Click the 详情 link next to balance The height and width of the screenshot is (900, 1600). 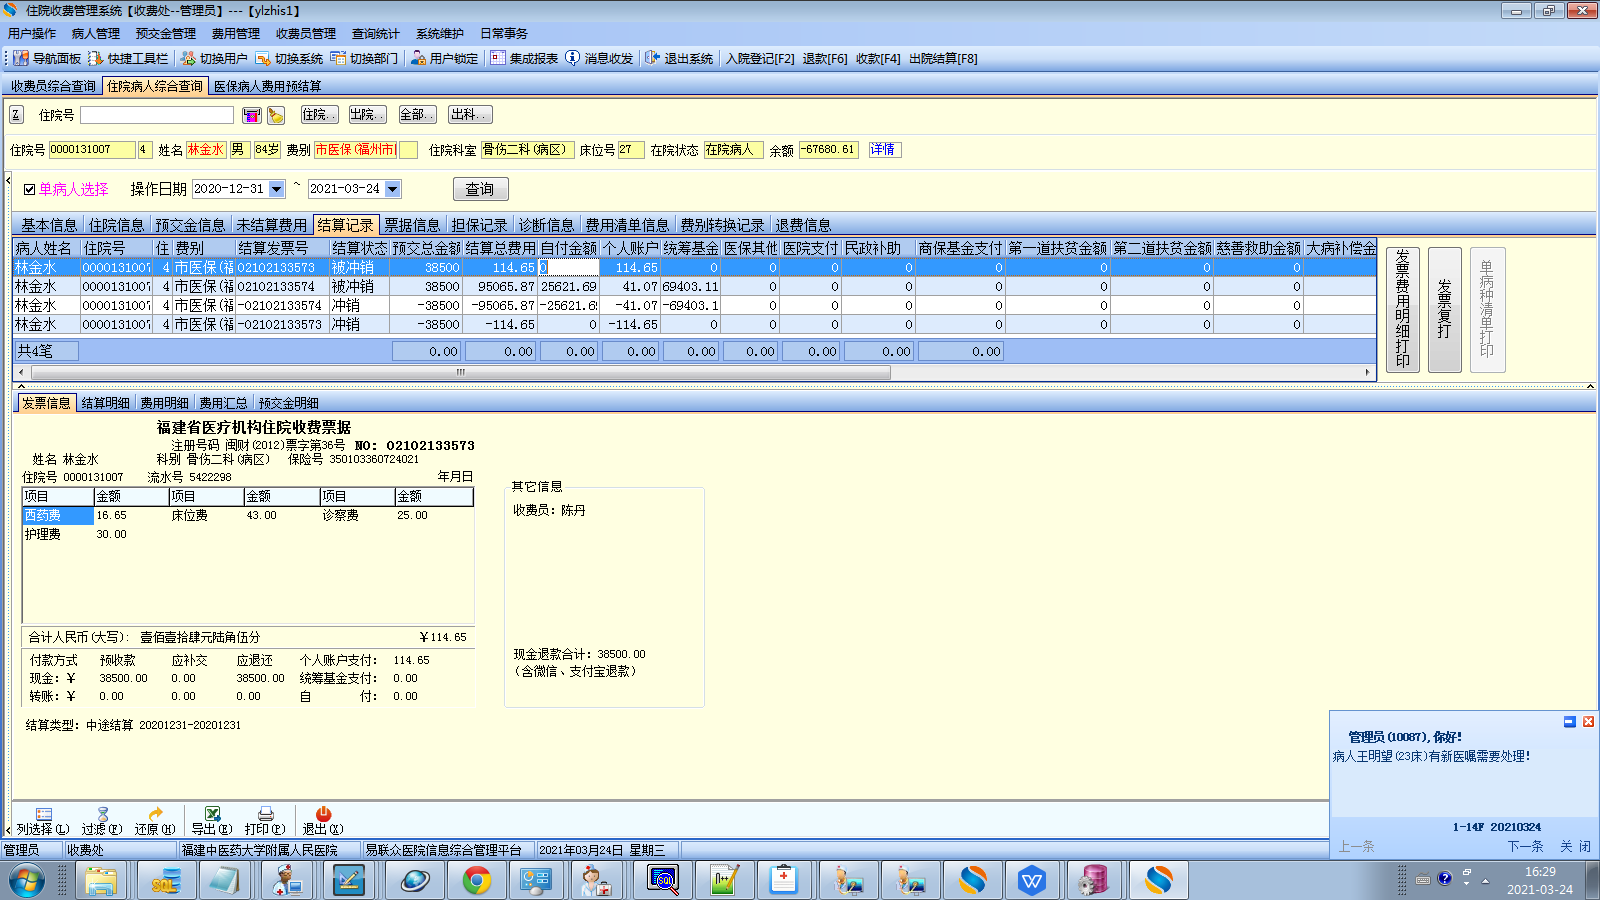[x=883, y=150]
